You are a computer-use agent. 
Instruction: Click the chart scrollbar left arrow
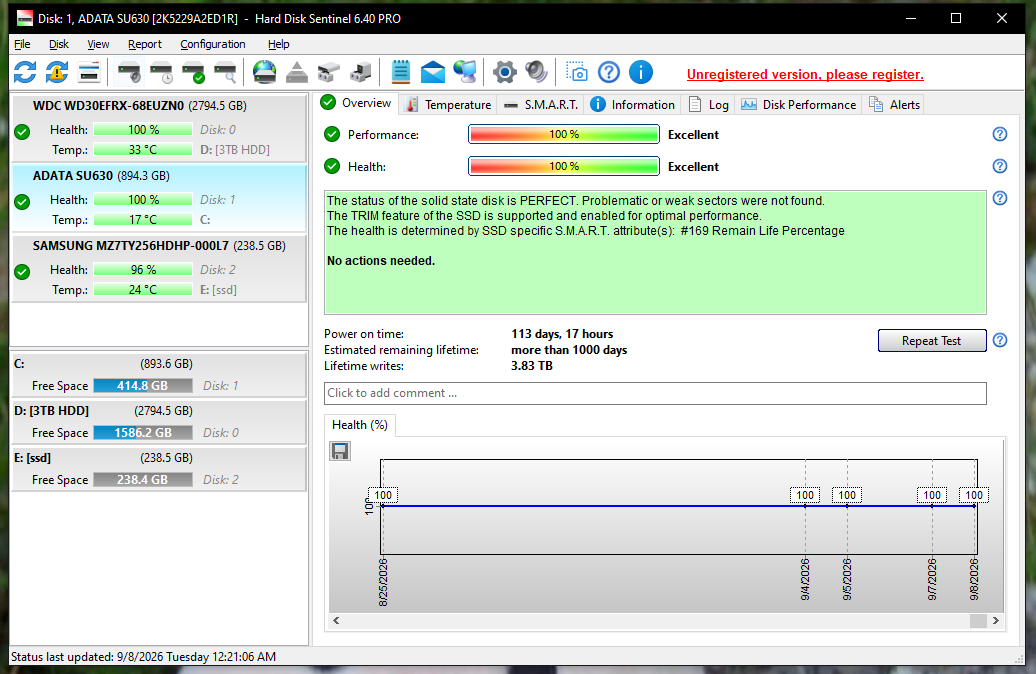coord(336,620)
